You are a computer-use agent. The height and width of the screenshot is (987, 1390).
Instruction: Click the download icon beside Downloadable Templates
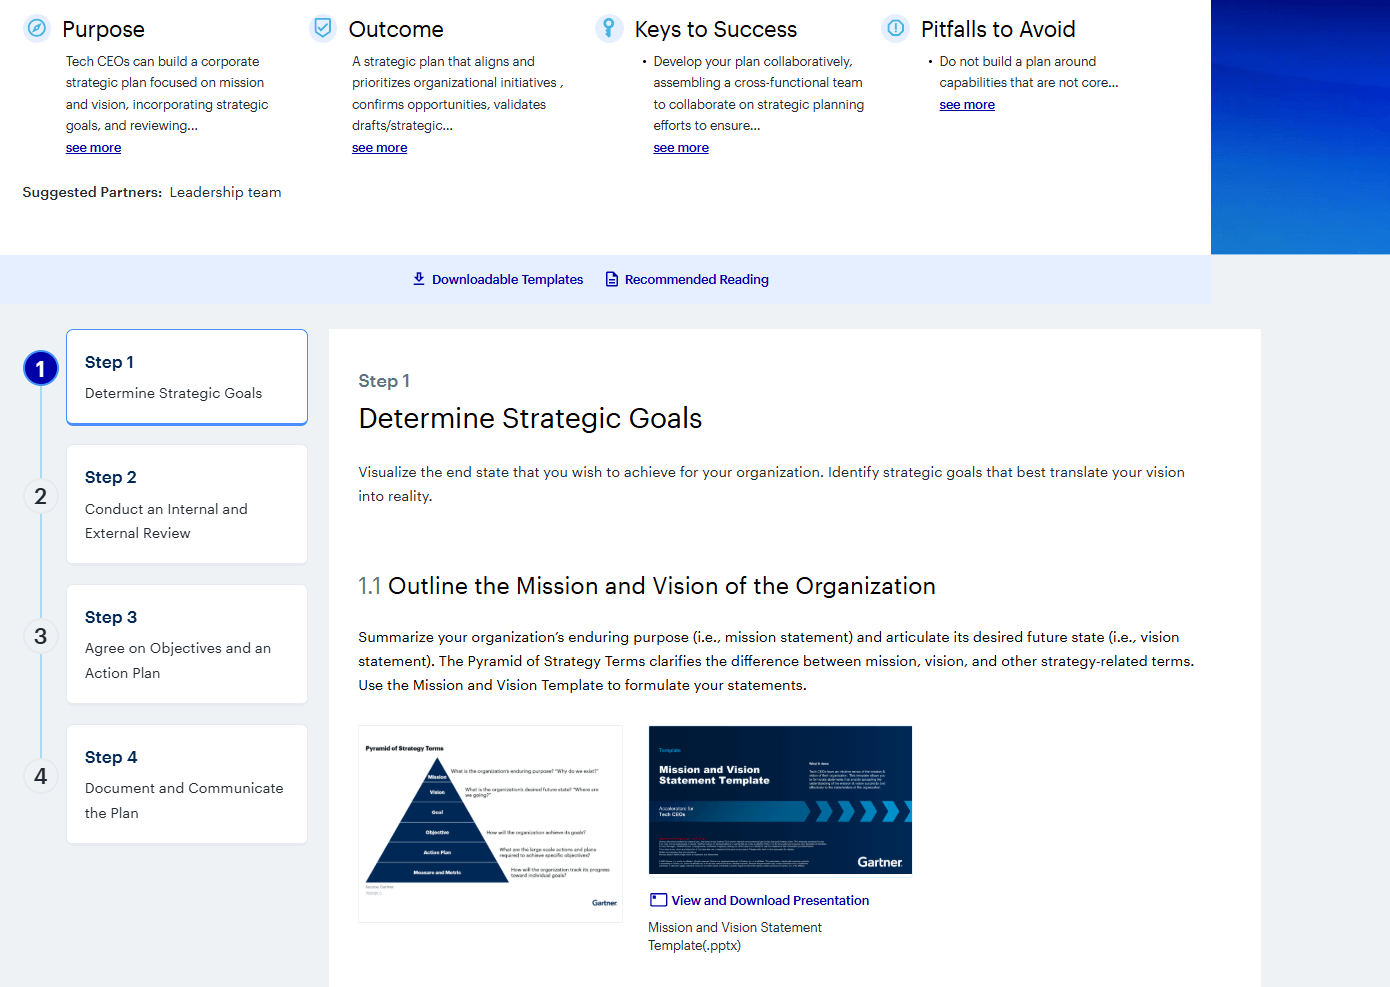click(418, 279)
